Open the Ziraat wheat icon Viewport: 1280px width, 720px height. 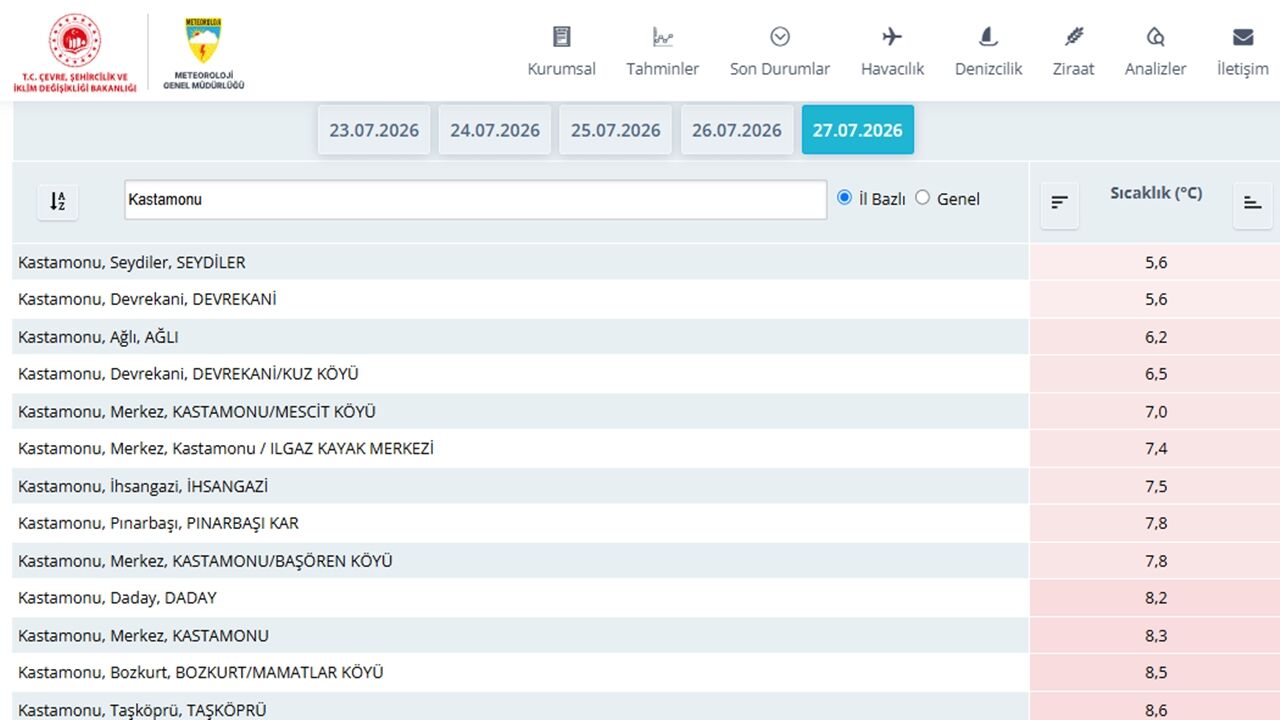pos(1074,37)
